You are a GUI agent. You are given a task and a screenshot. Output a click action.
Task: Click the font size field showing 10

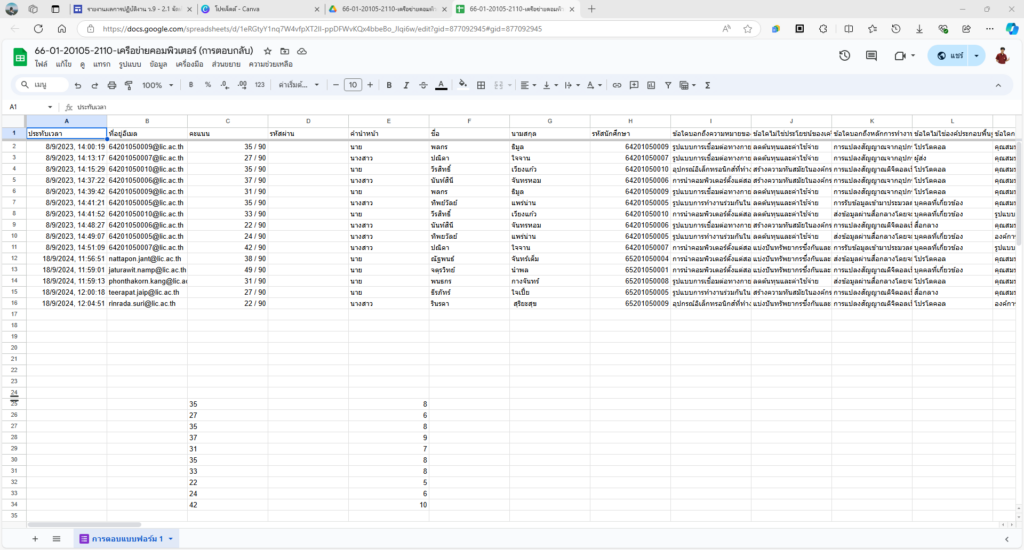[353, 85]
